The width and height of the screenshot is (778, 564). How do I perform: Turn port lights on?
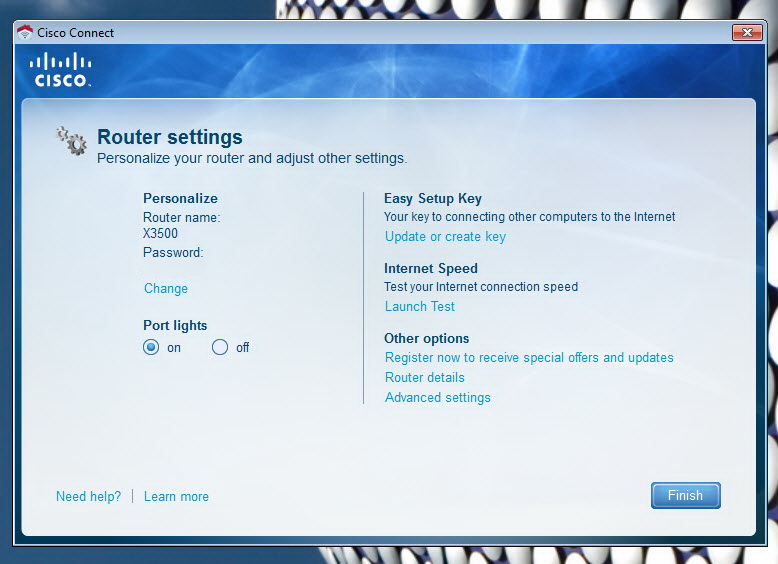pos(151,347)
